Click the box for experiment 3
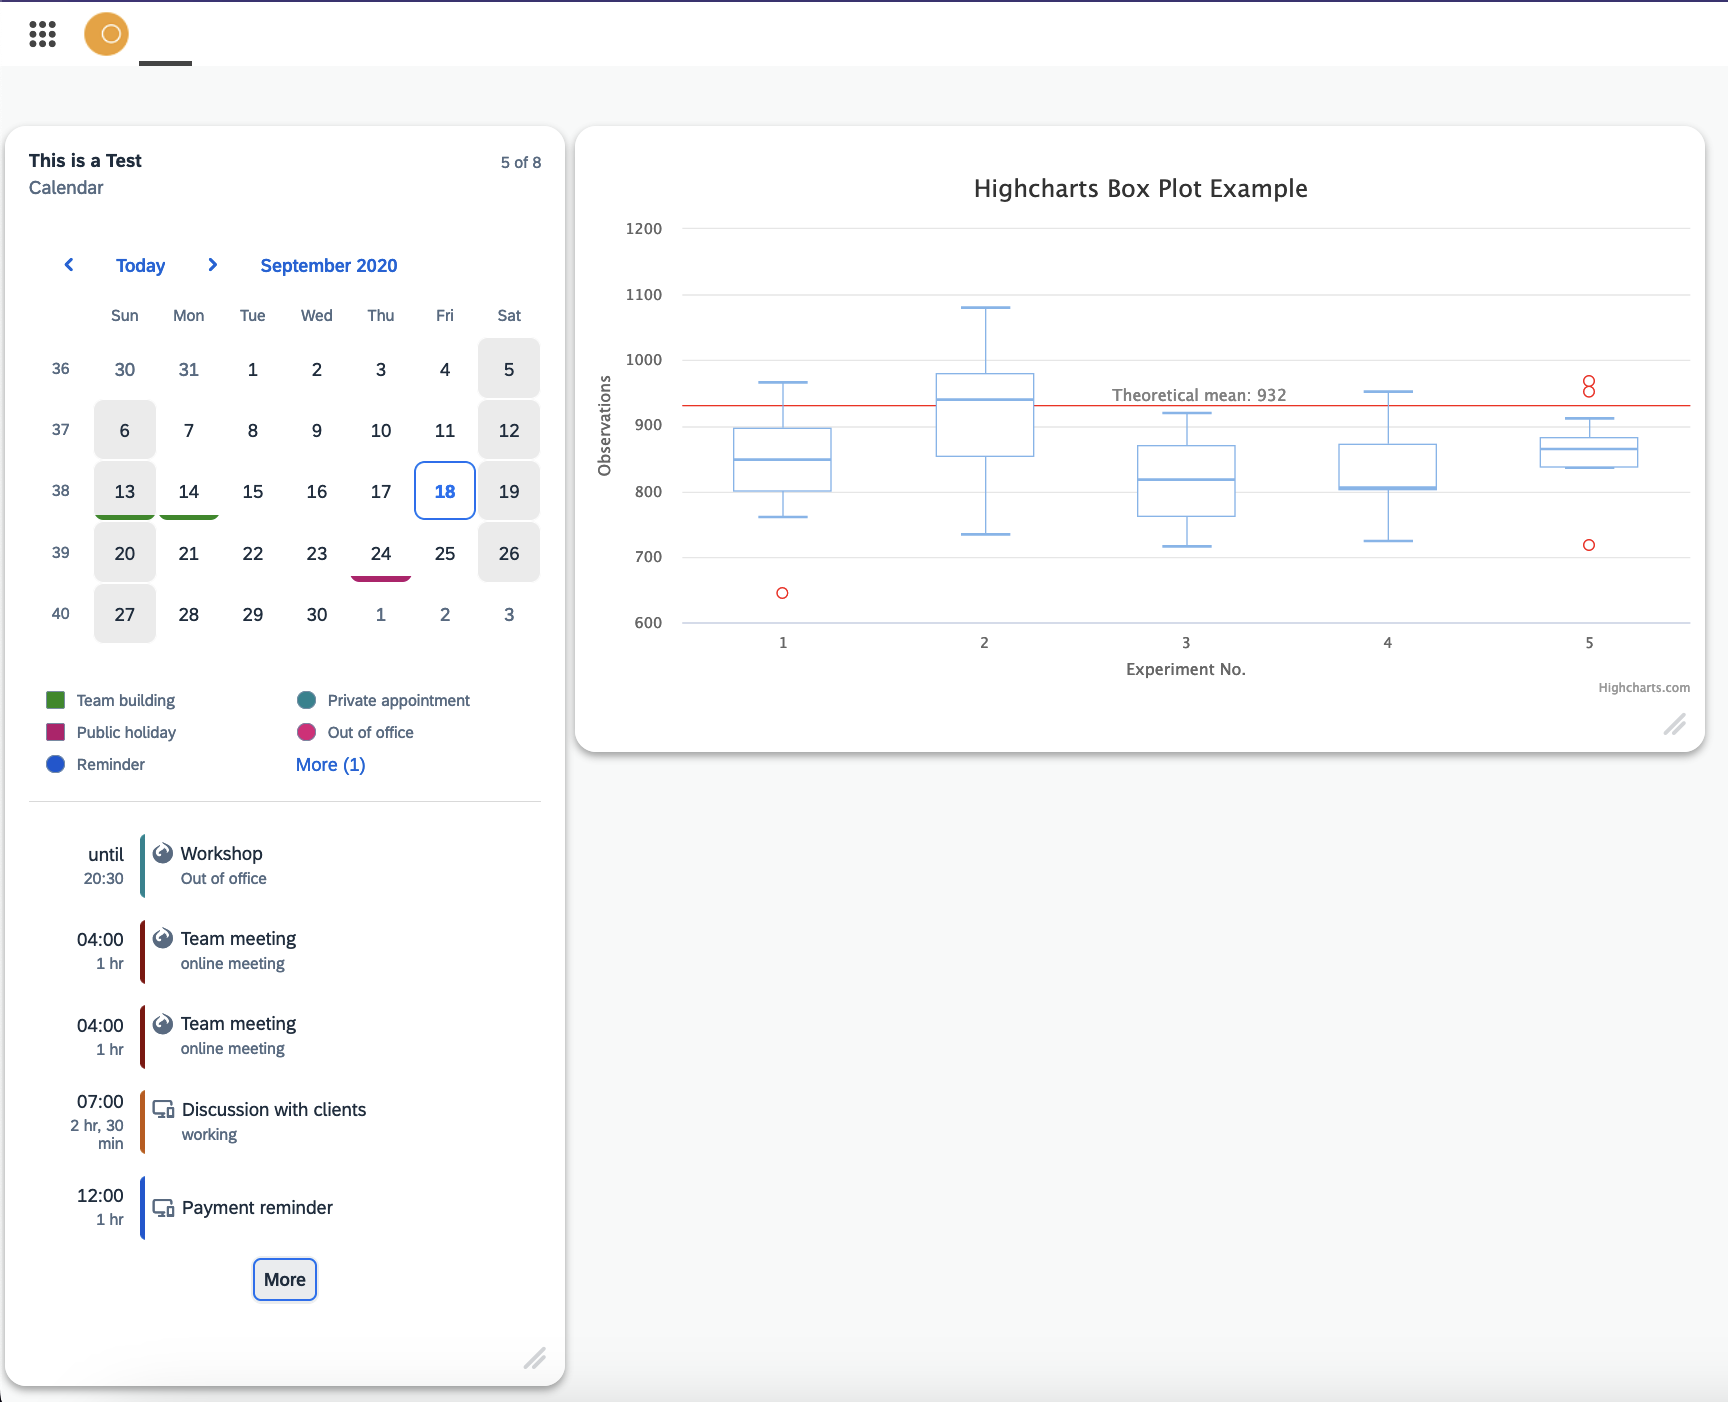1728x1402 pixels. (x=1186, y=481)
